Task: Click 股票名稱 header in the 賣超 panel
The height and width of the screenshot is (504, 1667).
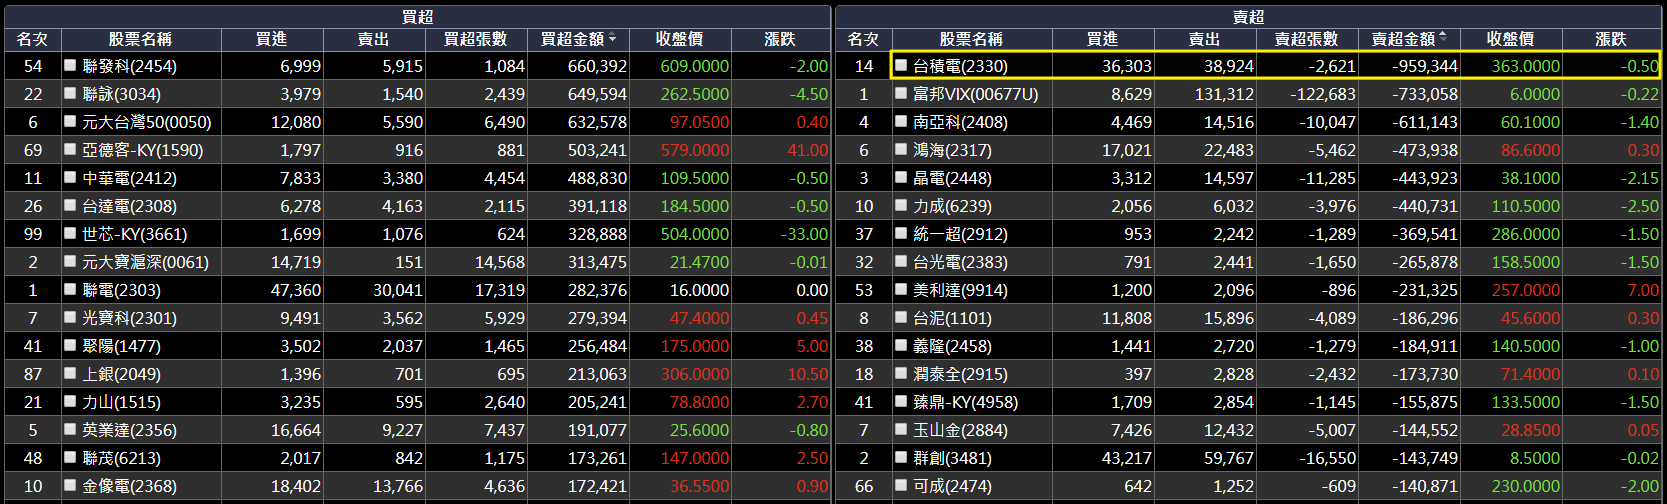Action: point(971,39)
